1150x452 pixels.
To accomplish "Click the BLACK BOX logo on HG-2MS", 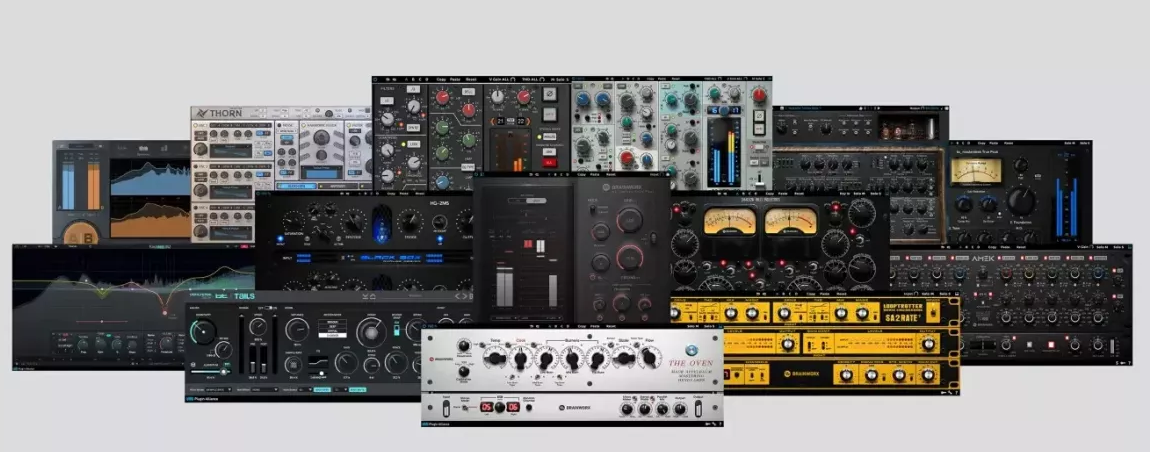I will click(391, 257).
